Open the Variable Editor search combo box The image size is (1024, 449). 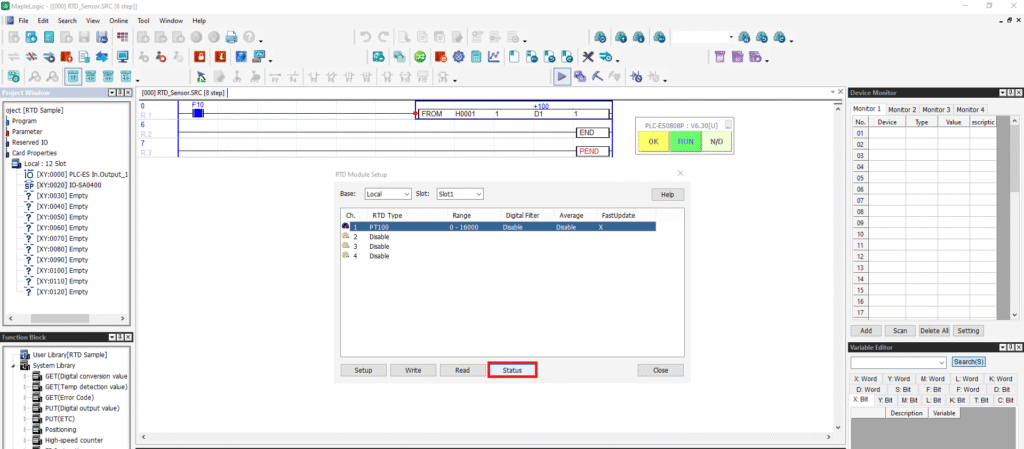click(x=898, y=362)
